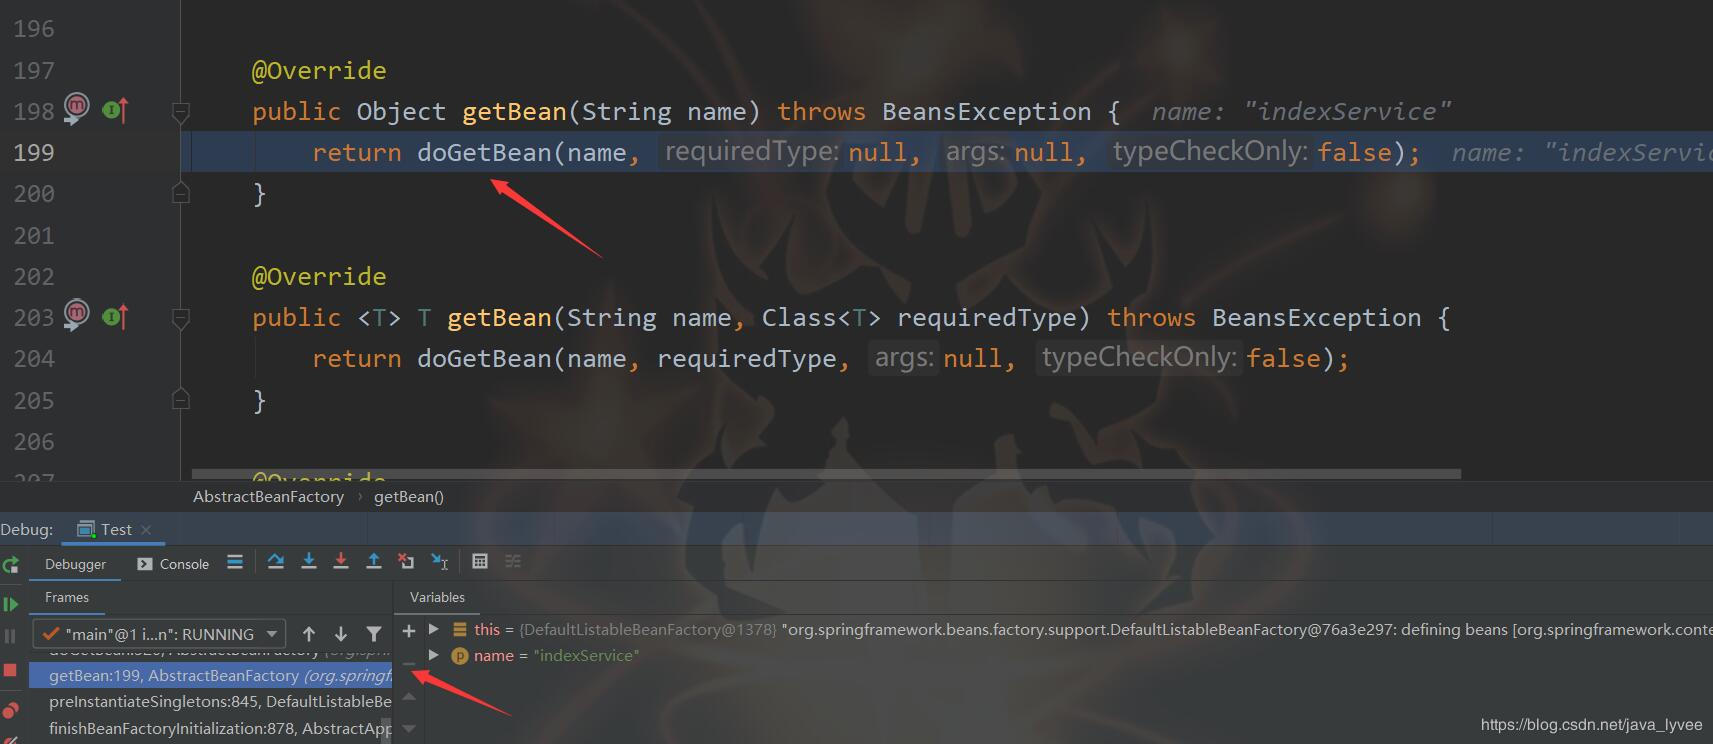This screenshot has height=744, width=1713.
Task: Click the "indexService" value of name variable
Action: click(586, 656)
